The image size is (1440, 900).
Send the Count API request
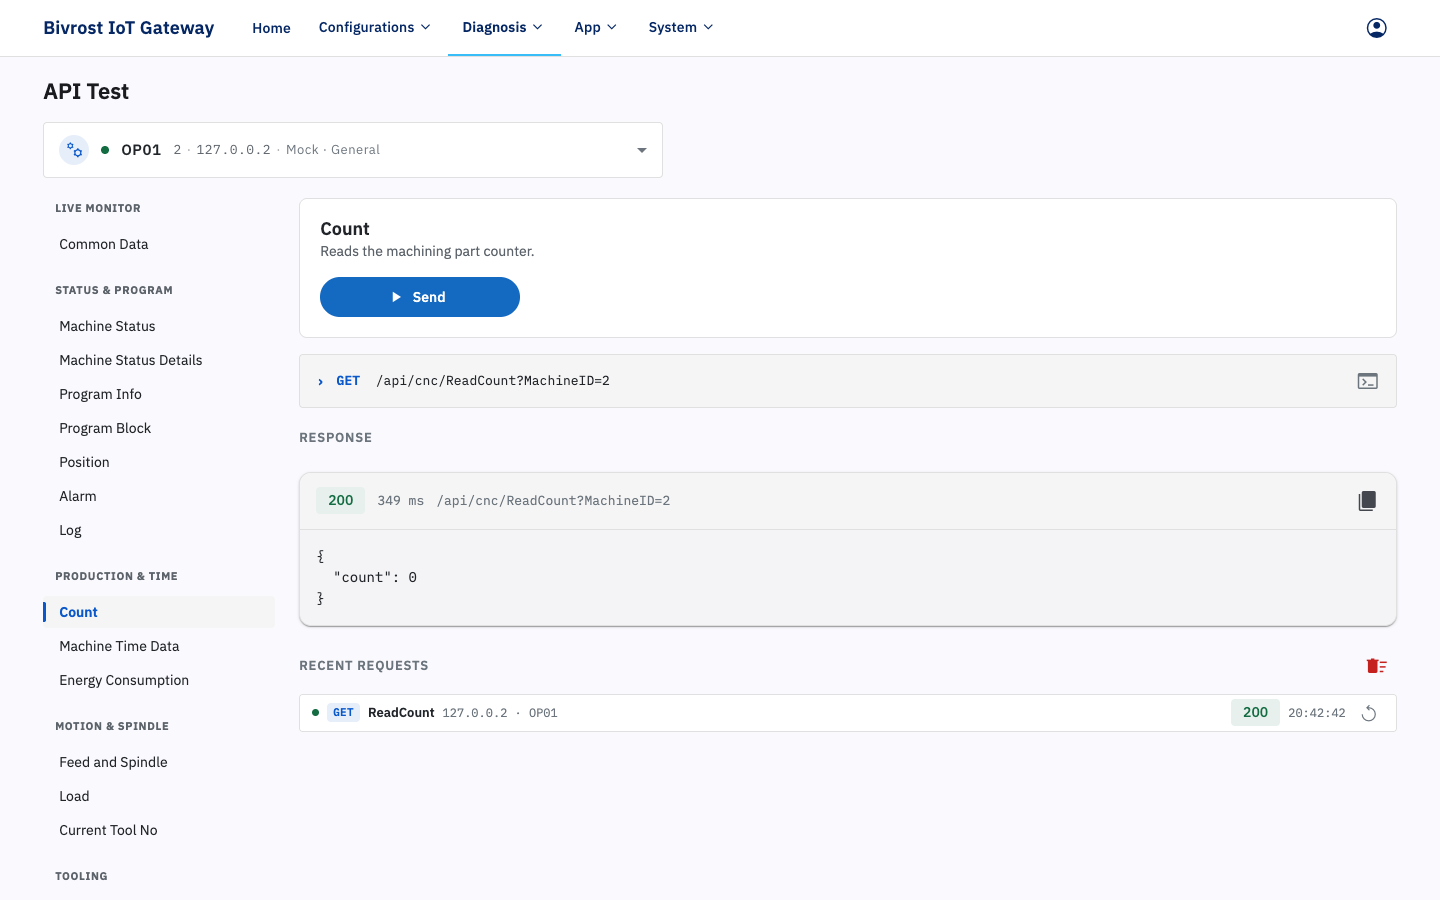click(420, 297)
